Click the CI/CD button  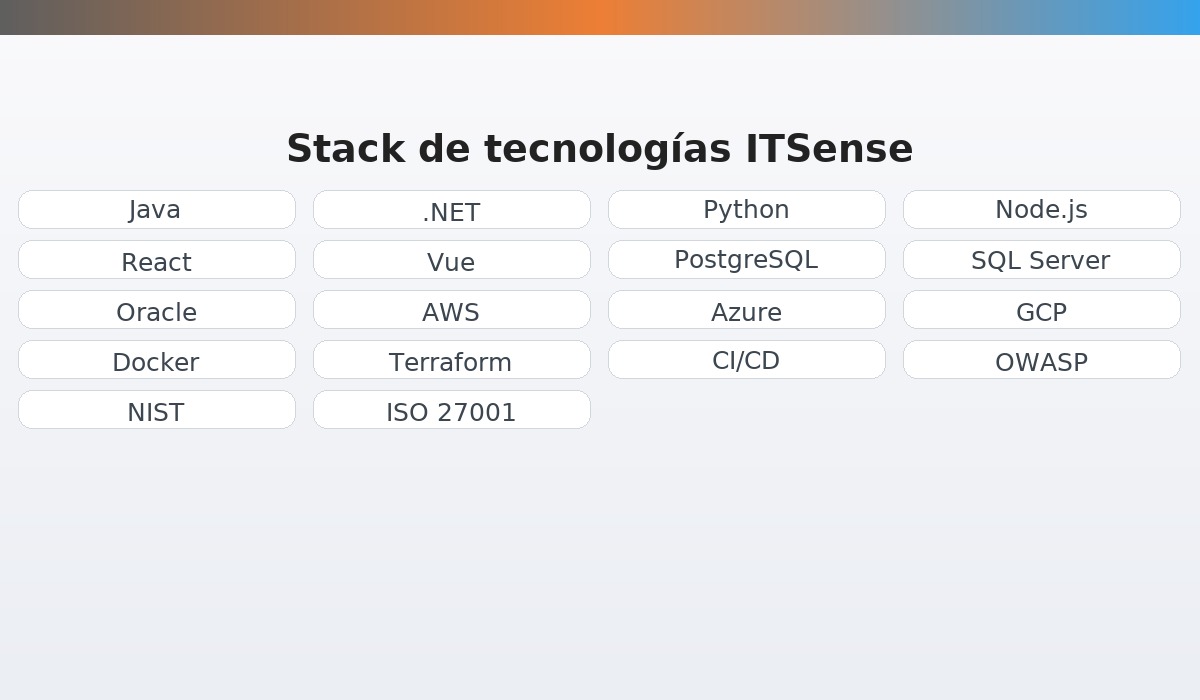[x=747, y=359]
